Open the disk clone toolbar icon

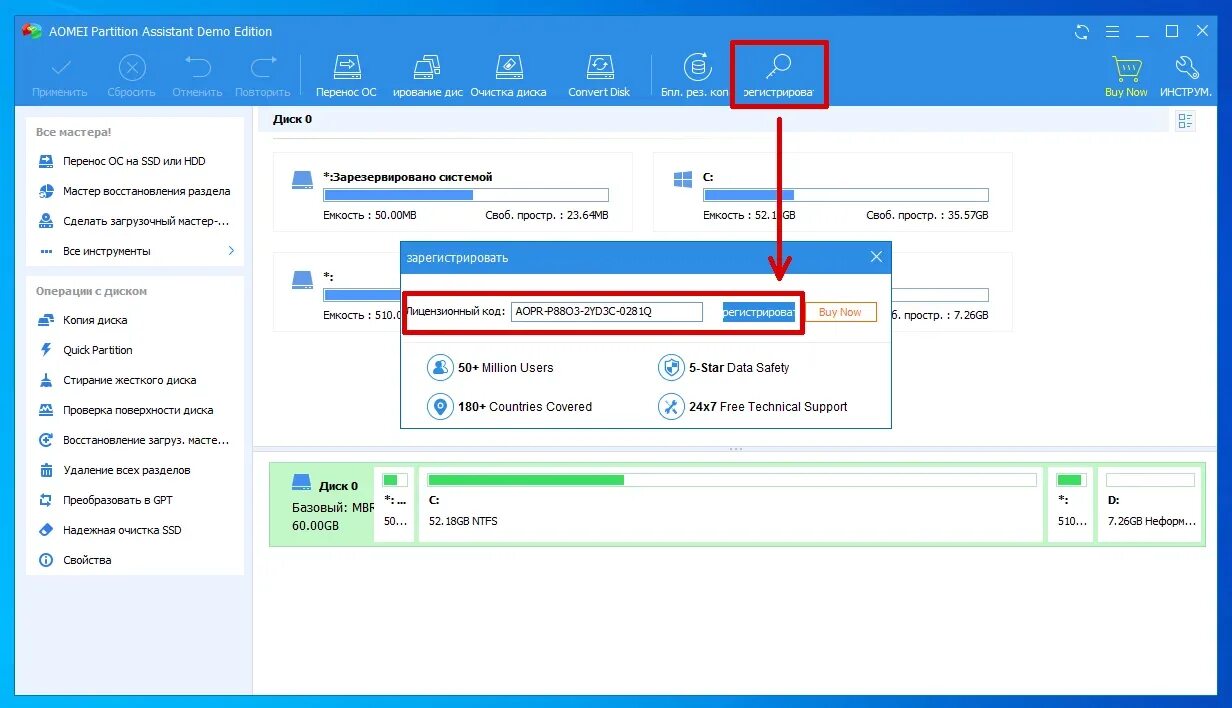pyautogui.click(x=426, y=68)
